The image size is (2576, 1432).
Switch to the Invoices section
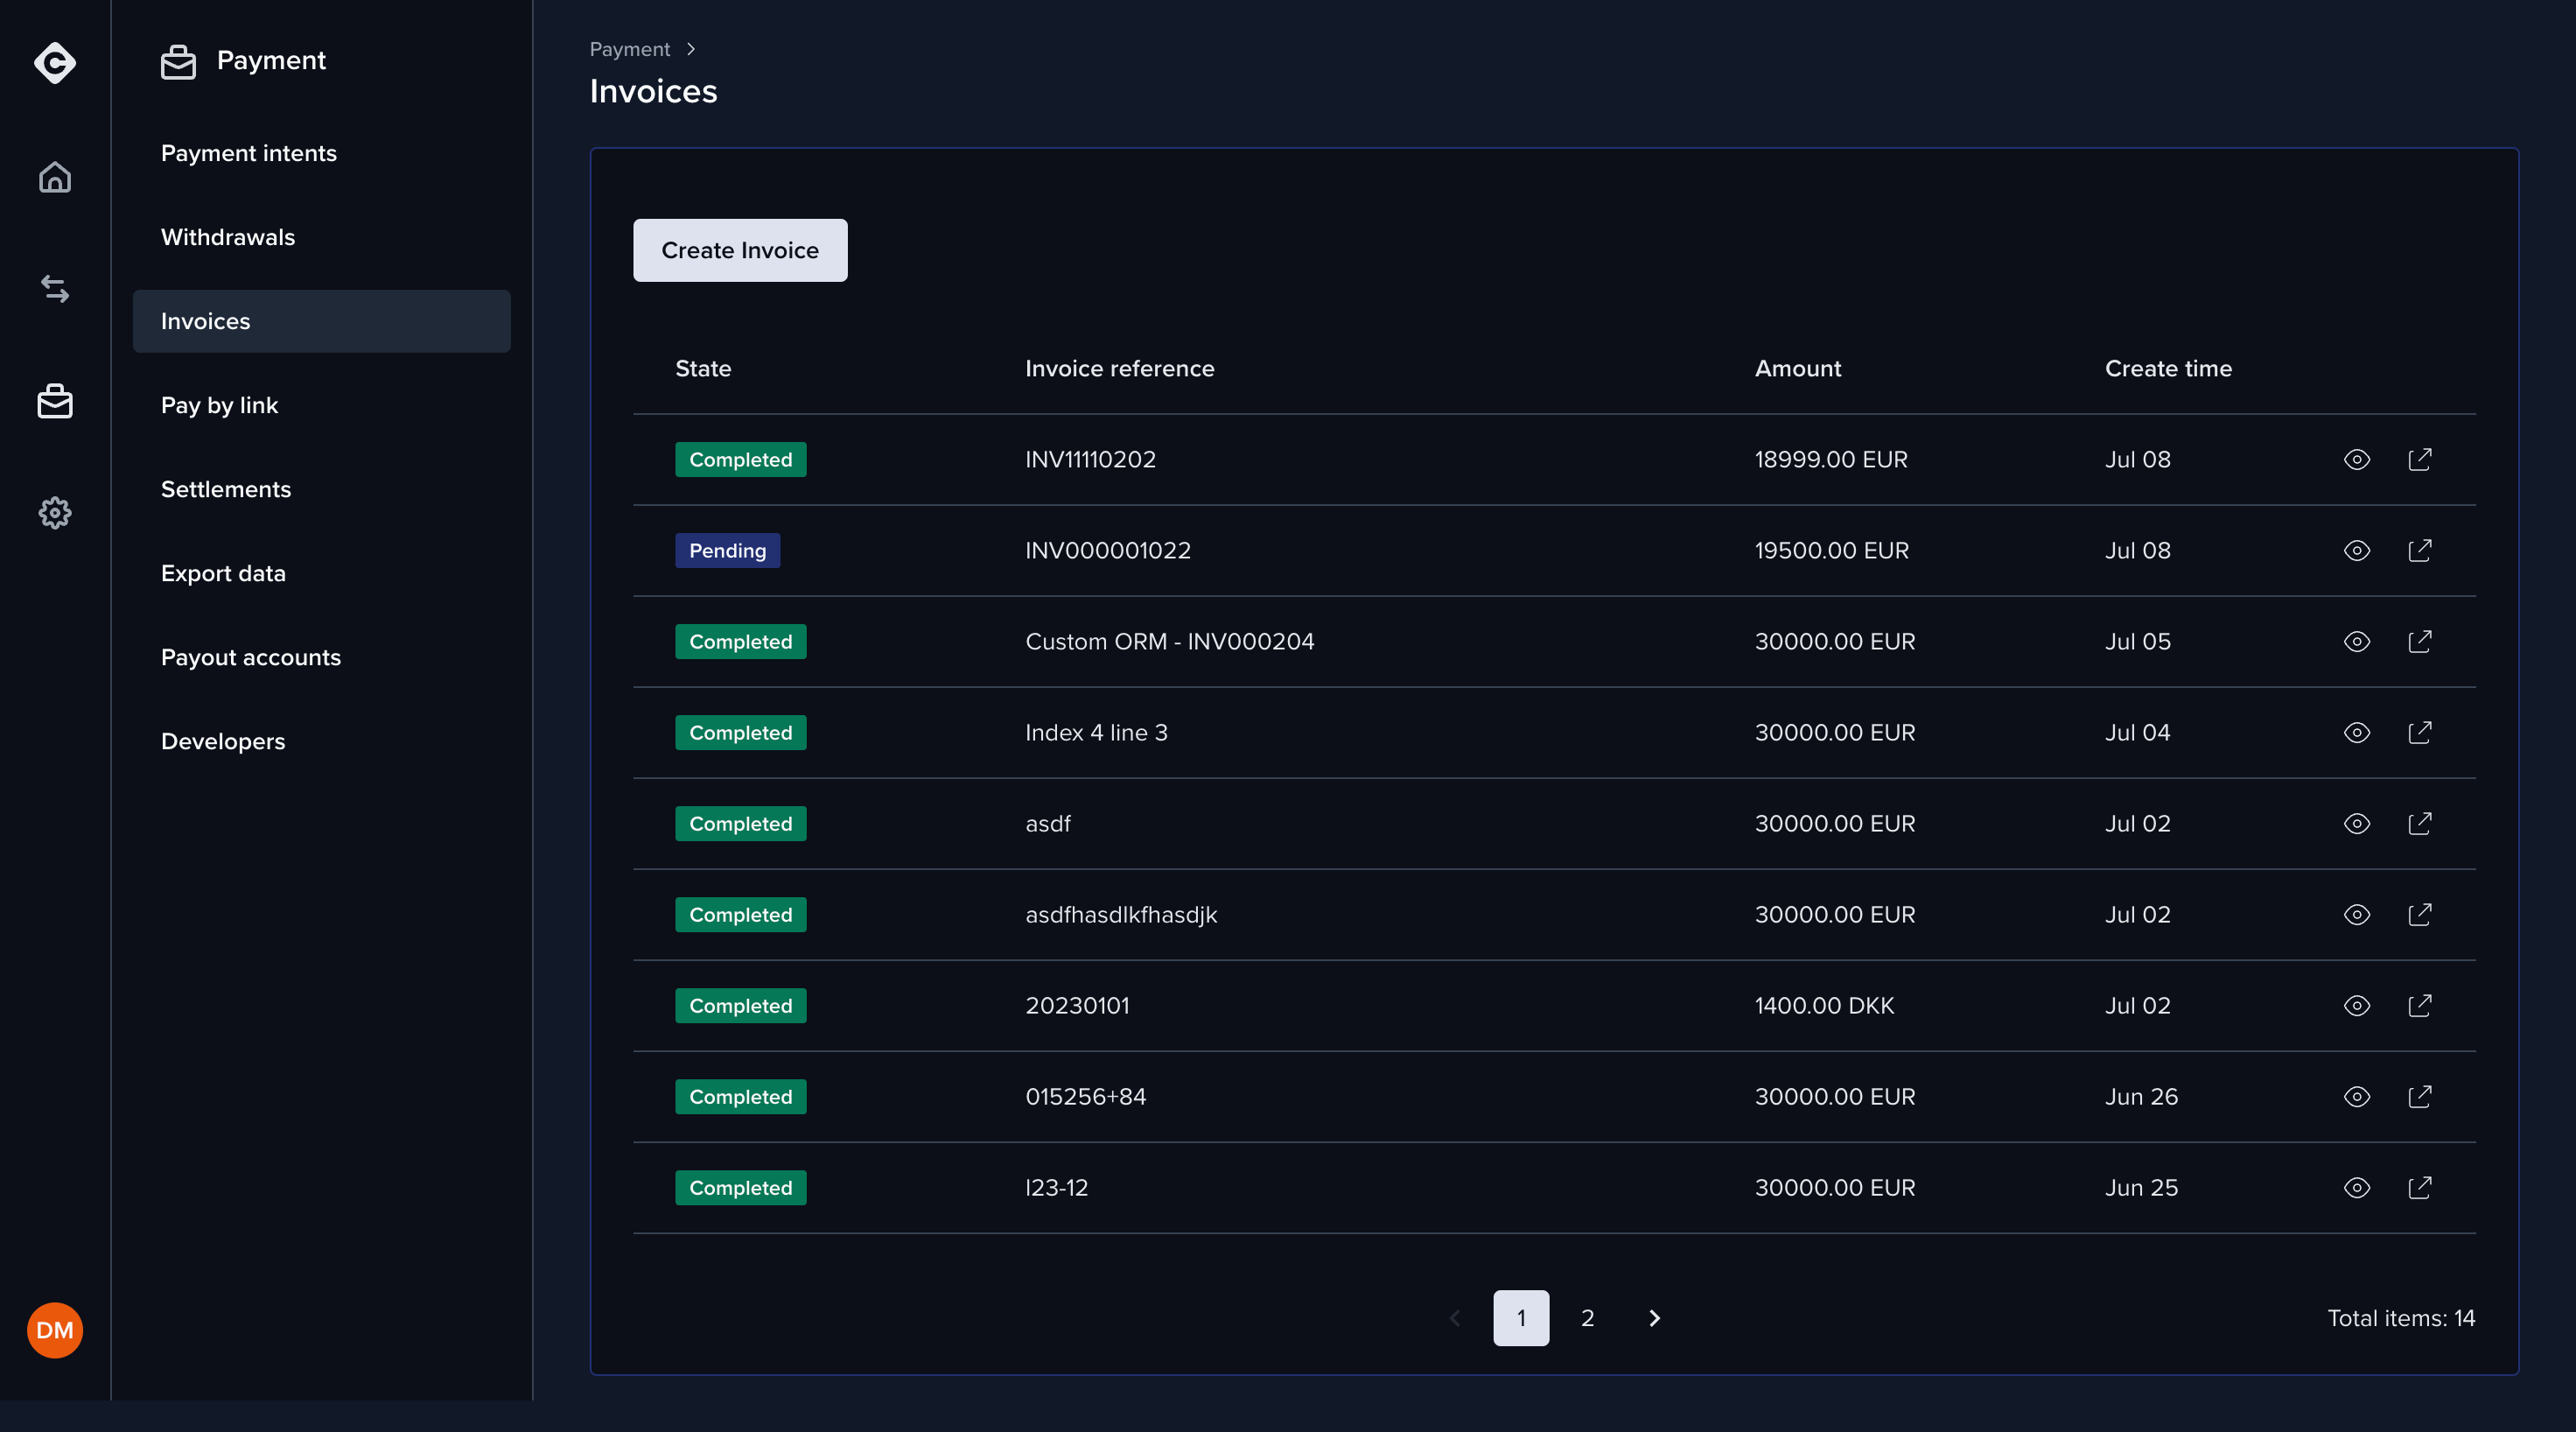point(205,321)
